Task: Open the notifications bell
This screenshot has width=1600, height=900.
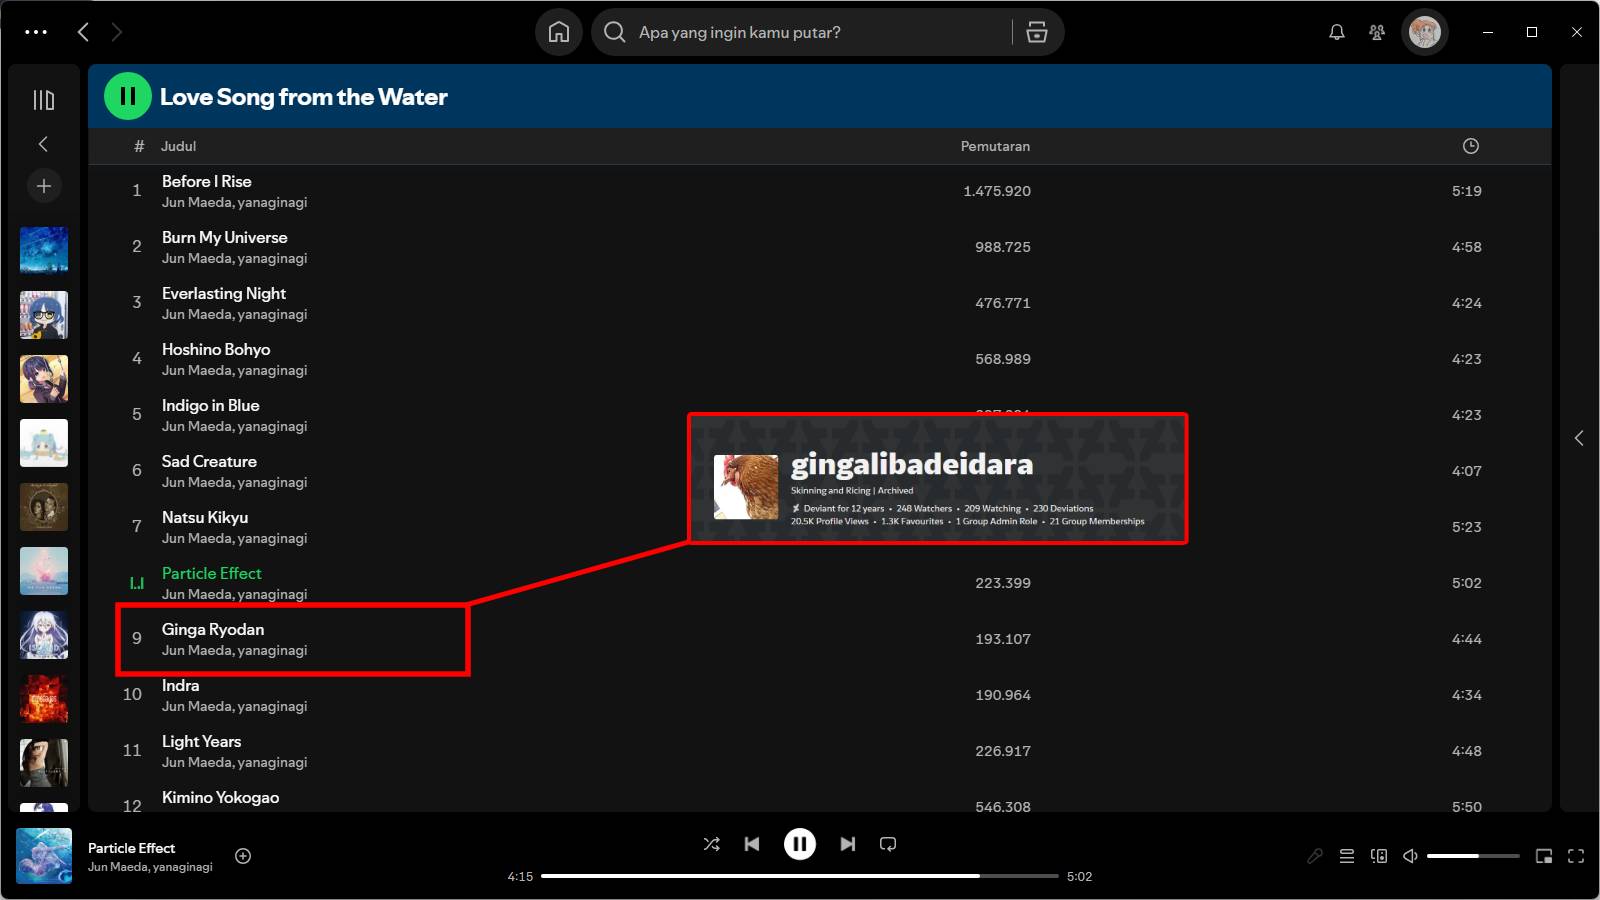Action: (1336, 32)
